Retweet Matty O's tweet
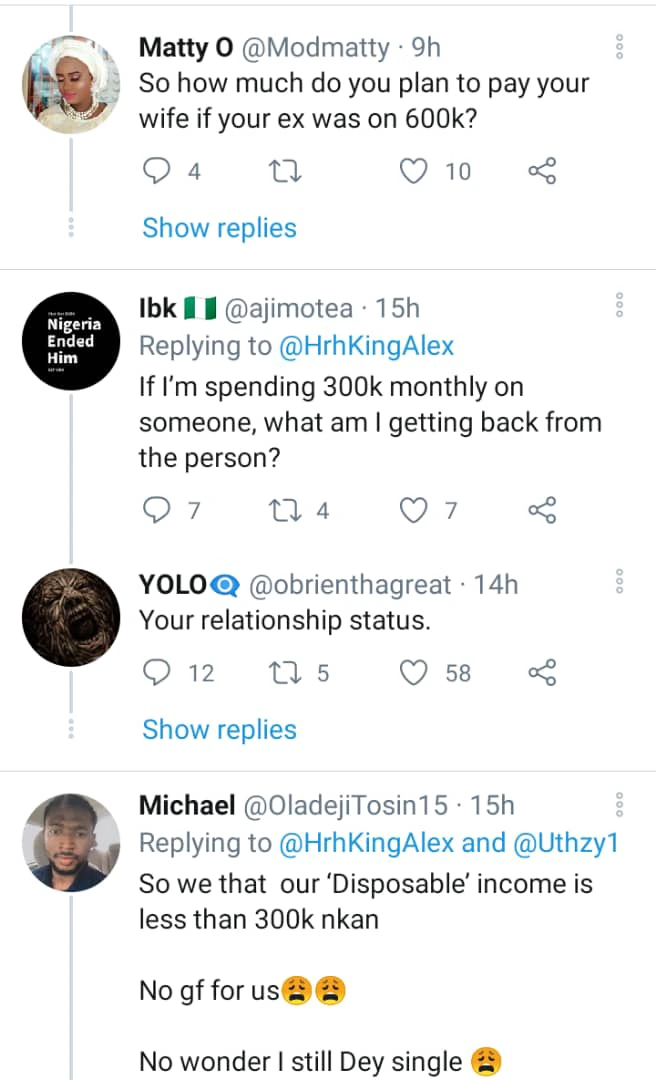This screenshot has width=656, height=1080. coord(287,172)
